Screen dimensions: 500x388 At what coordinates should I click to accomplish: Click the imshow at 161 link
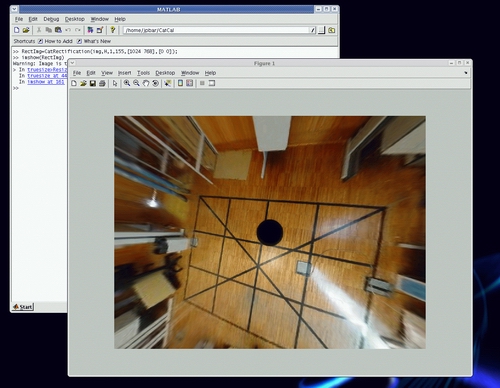click(46, 82)
